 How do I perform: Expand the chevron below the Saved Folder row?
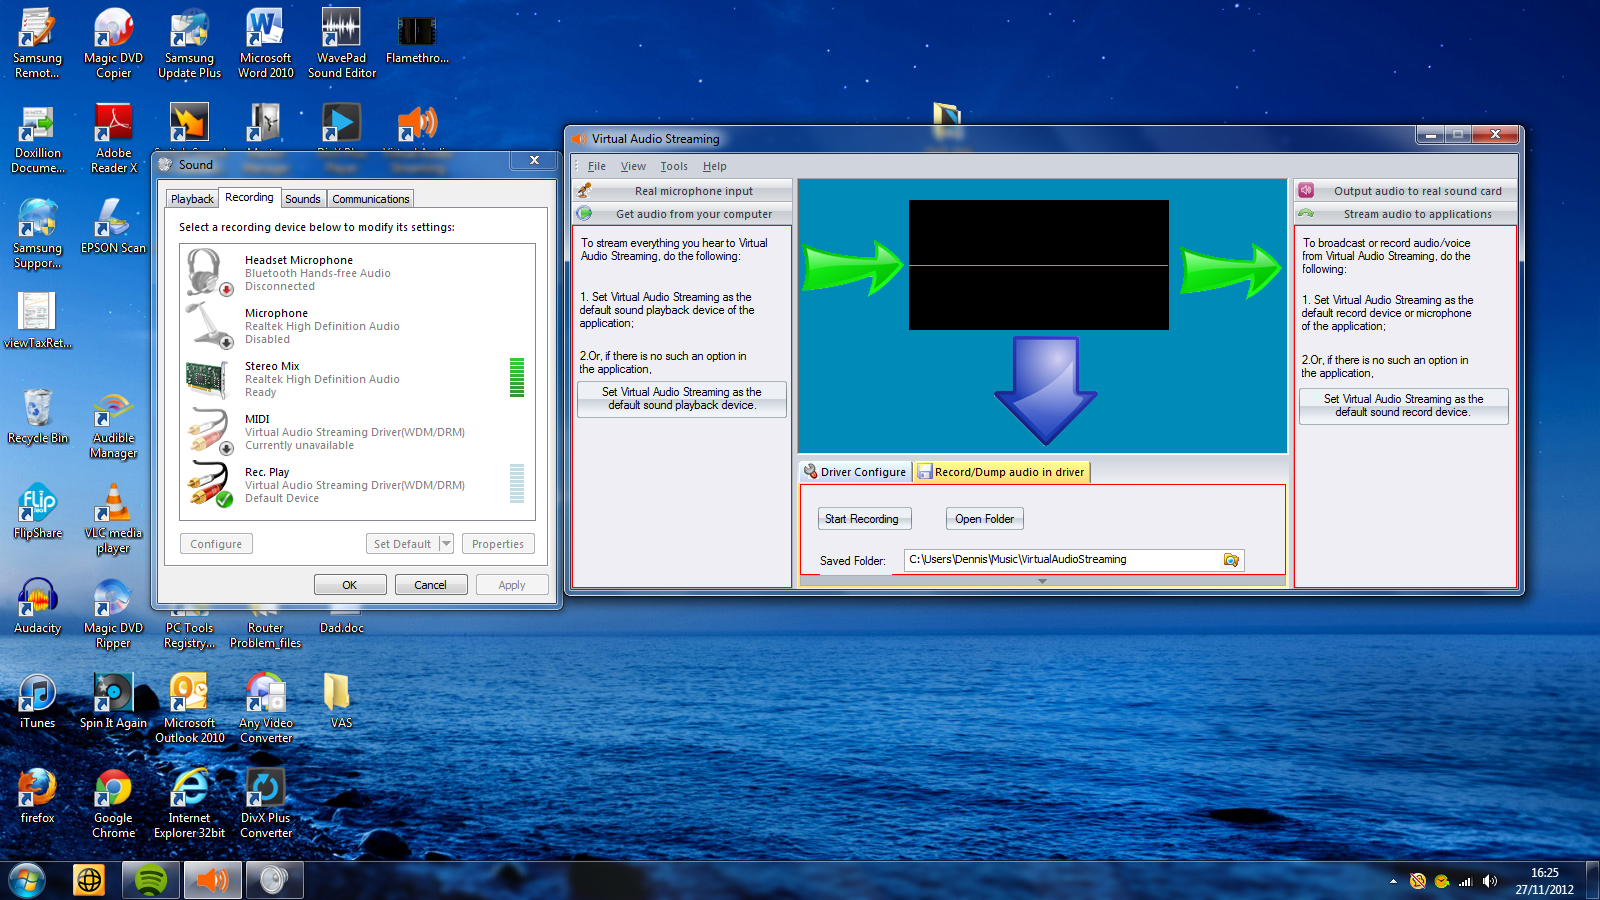click(1042, 580)
